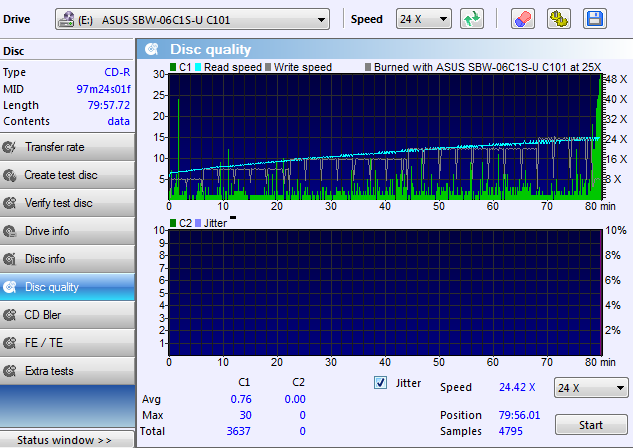The width and height of the screenshot is (633, 448).
Task: Click the Drive info disc icon
Action: tap(10, 231)
